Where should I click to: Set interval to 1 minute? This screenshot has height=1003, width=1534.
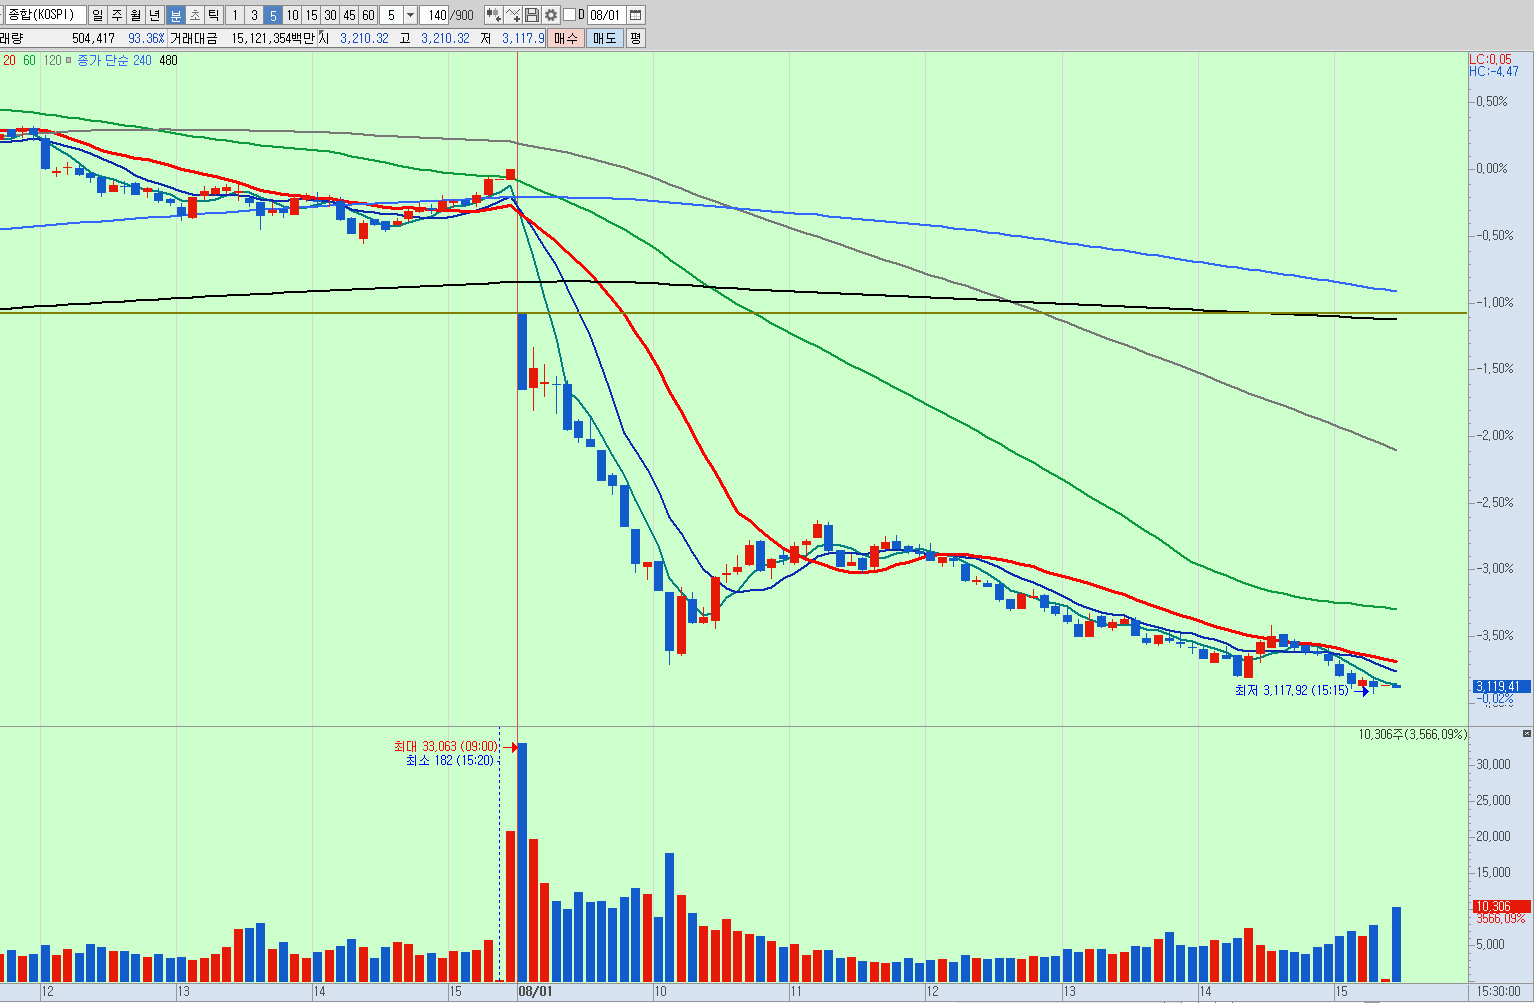(235, 15)
